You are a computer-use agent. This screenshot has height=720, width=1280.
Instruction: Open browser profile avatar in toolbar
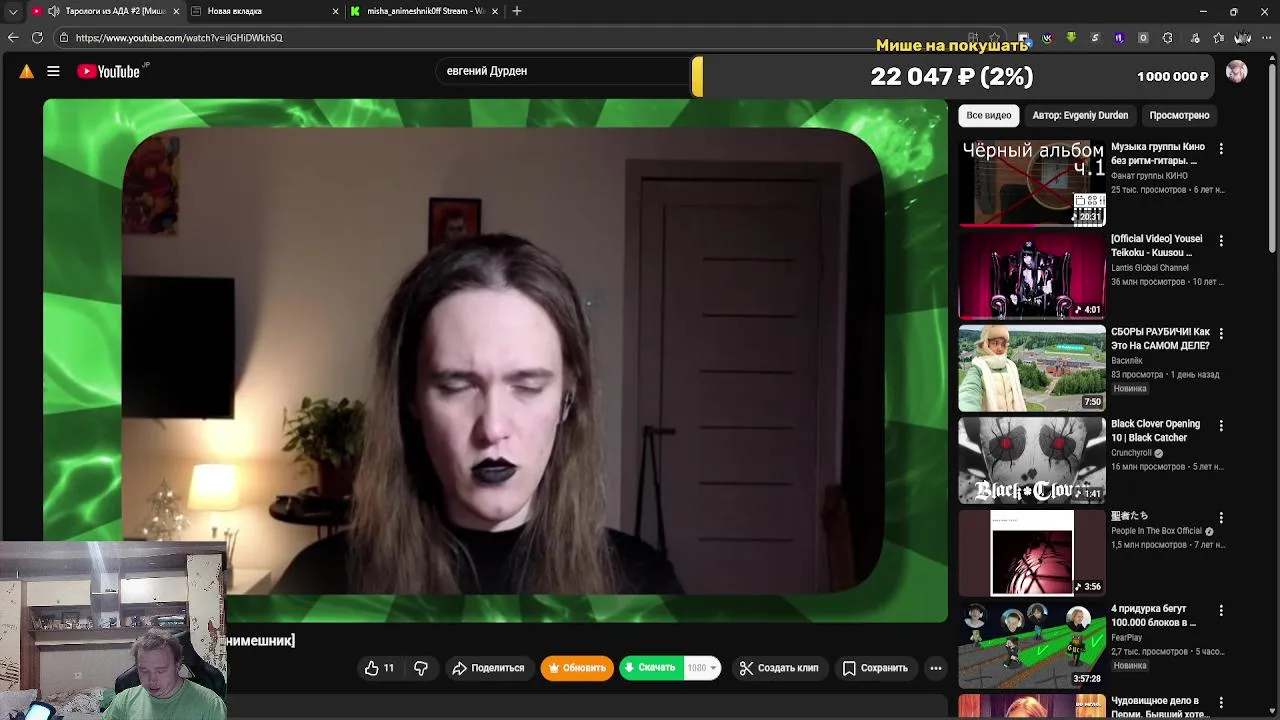click(x=1242, y=38)
